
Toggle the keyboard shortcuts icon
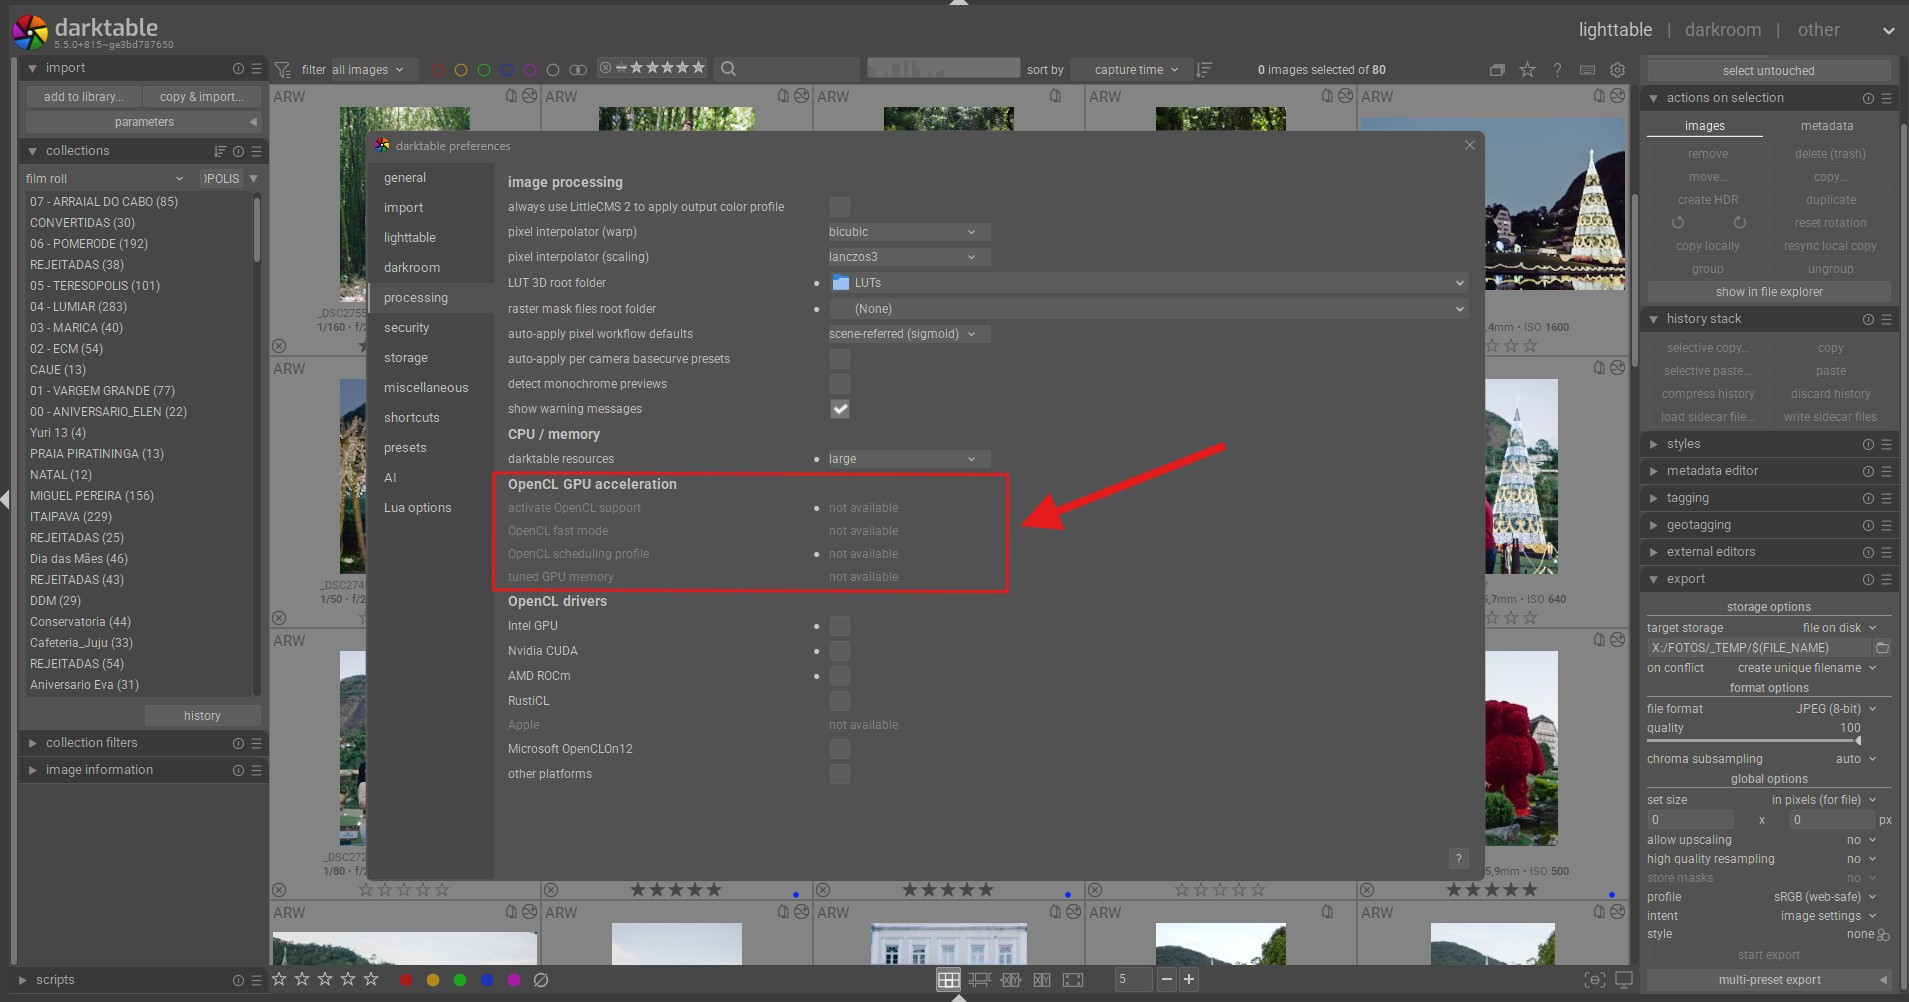pos(1587,70)
